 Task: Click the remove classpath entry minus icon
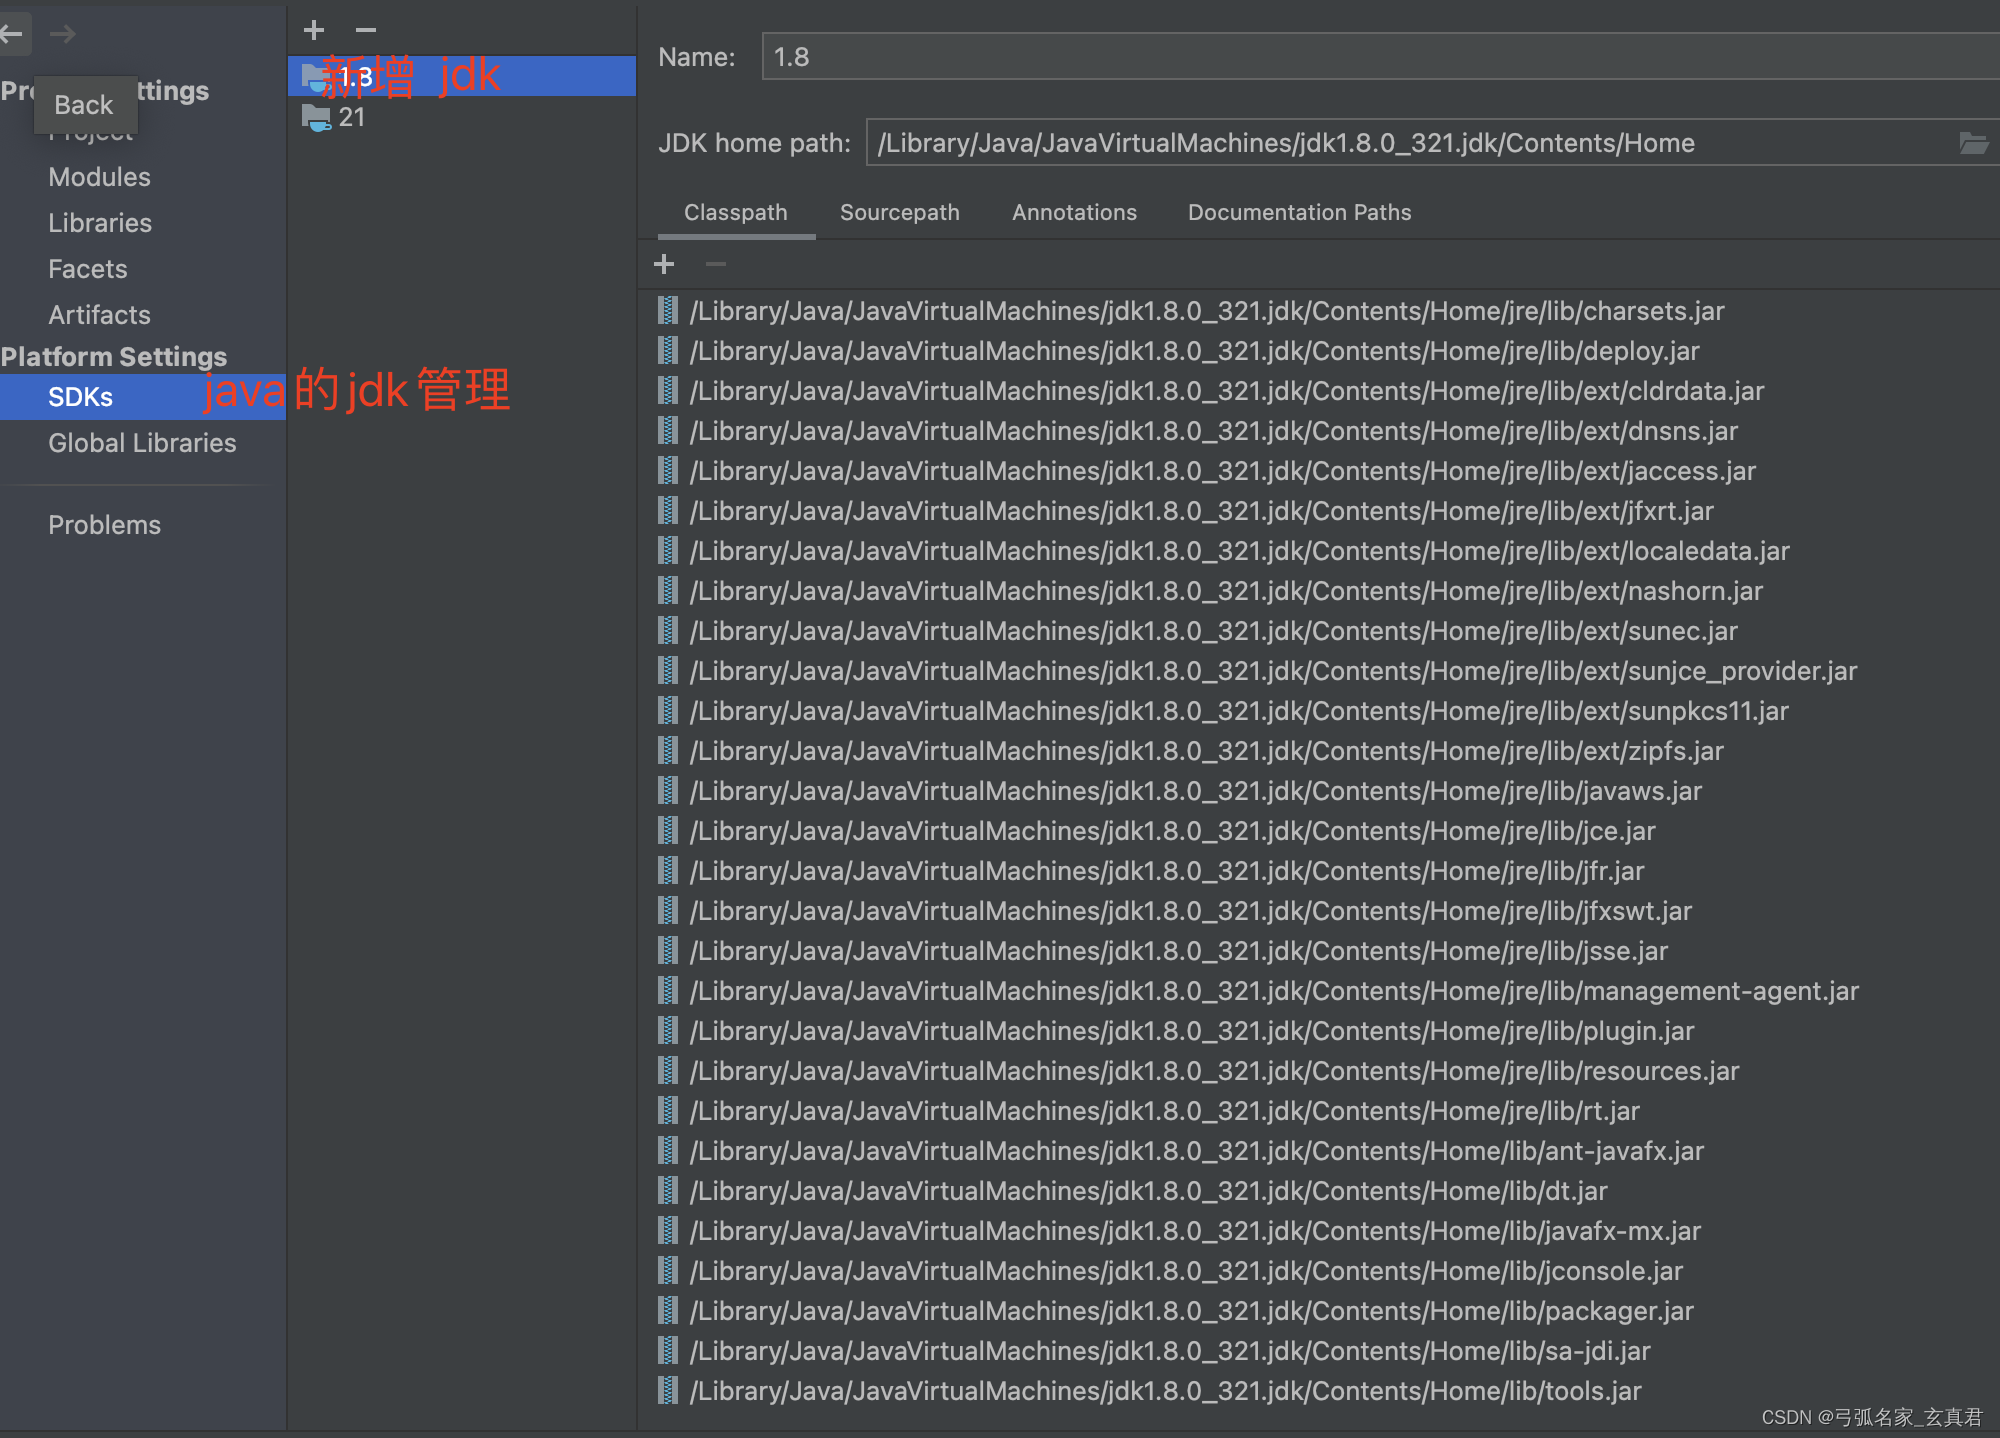[715, 264]
